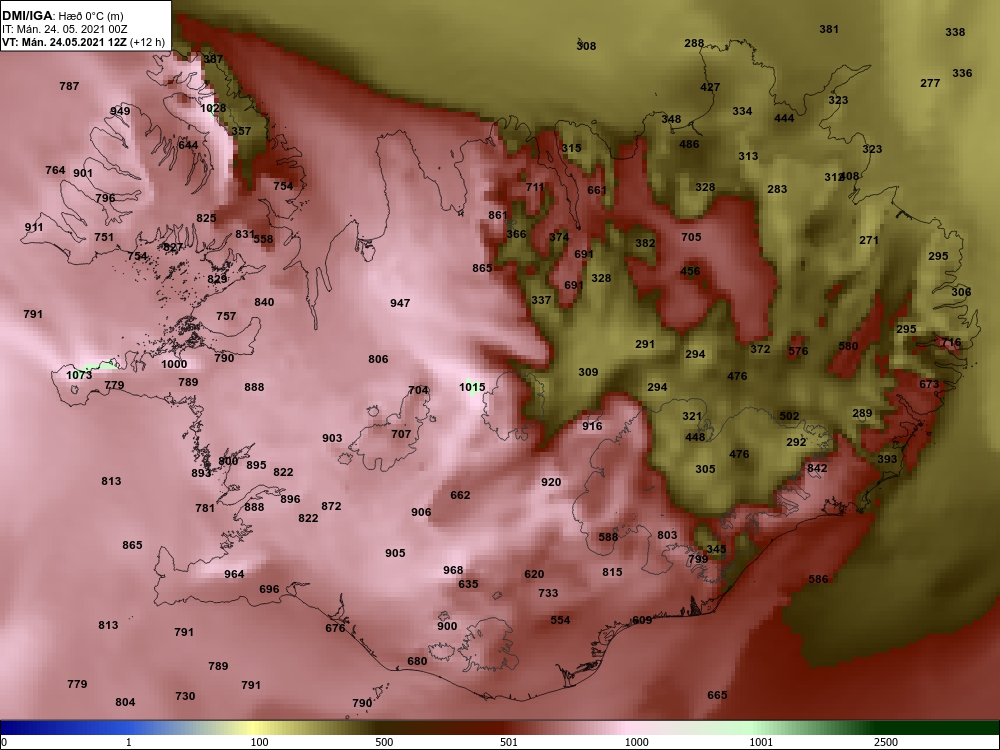Click the 2500 label on the color scale
The image size is (1000, 750).
(x=885, y=742)
